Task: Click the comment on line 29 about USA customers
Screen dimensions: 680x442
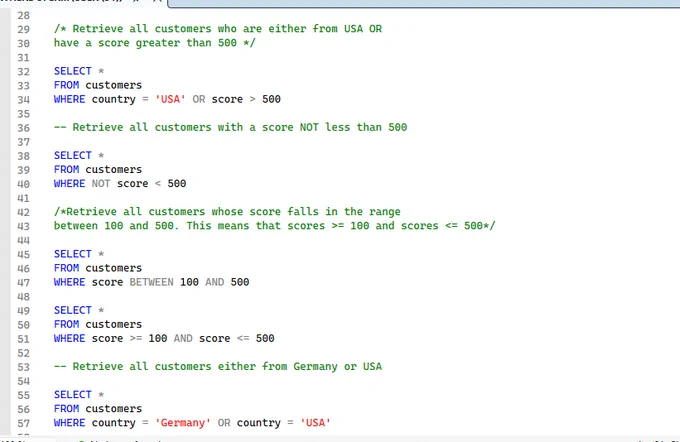Action: pyautogui.click(x=218, y=29)
